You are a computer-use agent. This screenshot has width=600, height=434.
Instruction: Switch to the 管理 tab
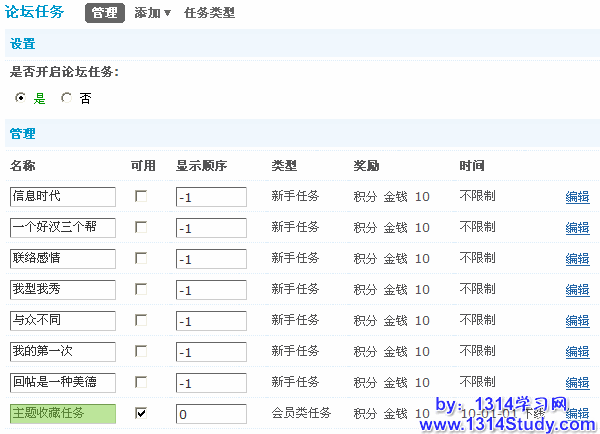[105, 13]
